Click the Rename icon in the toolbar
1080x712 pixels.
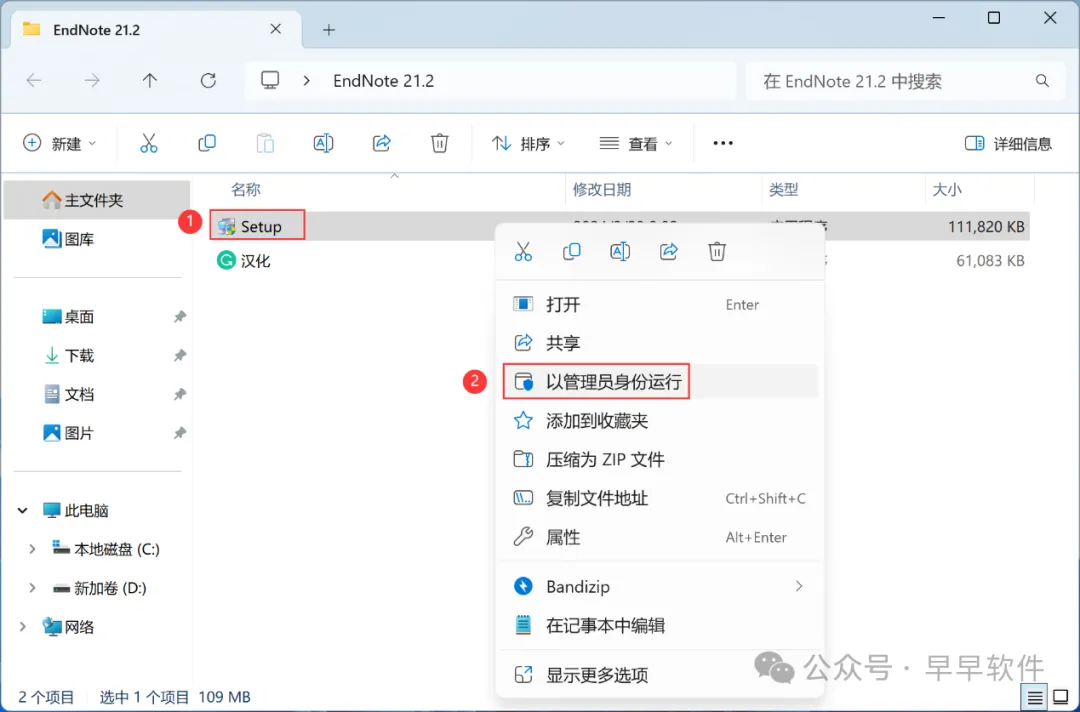point(323,143)
